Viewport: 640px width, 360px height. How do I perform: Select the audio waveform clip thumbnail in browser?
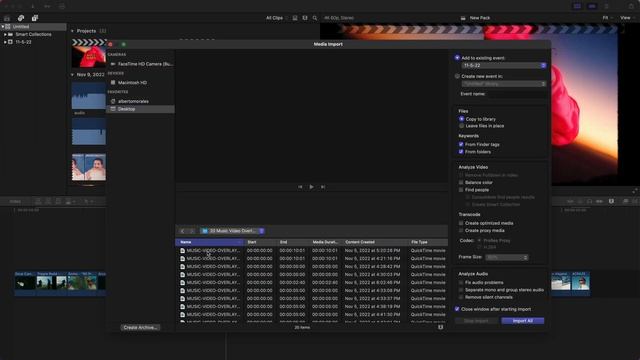click(89, 96)
